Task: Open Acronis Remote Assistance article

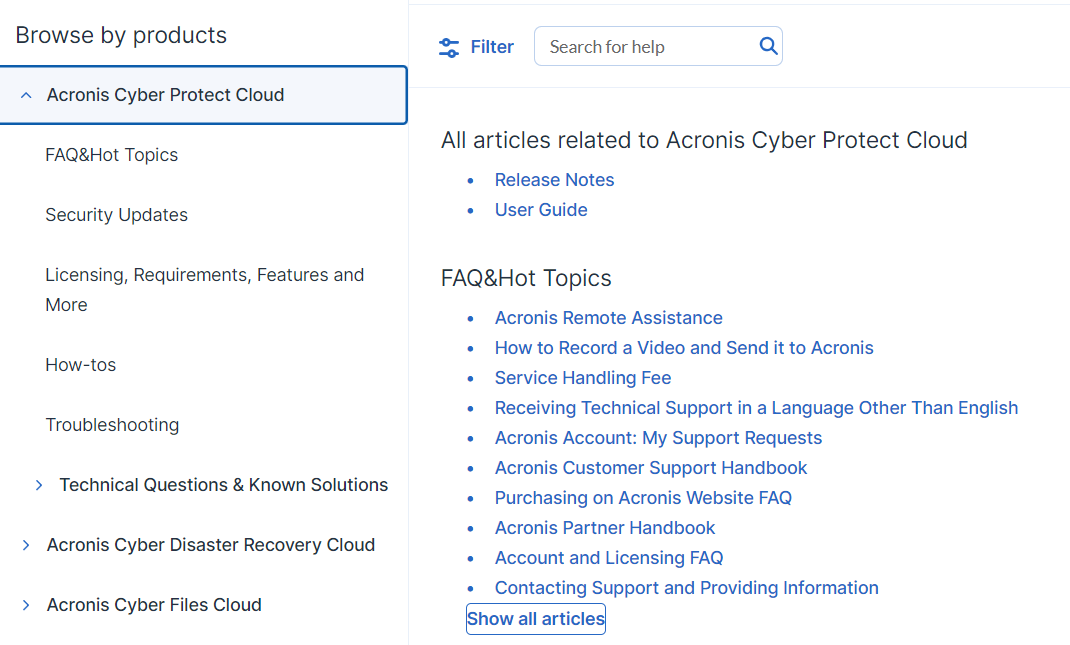Action: [x=608, y=318]
